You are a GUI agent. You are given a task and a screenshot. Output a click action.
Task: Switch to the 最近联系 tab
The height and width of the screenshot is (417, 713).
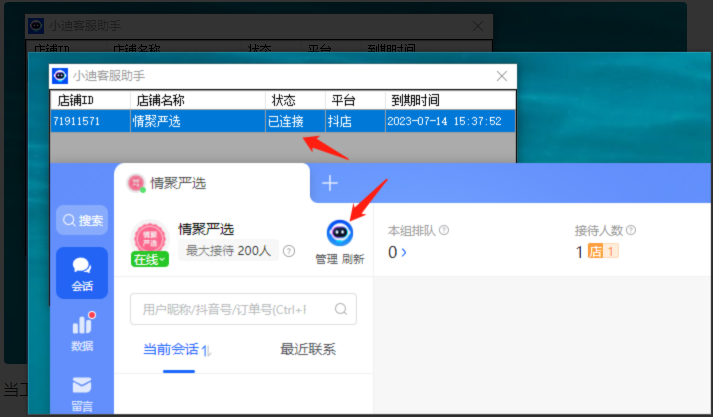tap(308, 349)
